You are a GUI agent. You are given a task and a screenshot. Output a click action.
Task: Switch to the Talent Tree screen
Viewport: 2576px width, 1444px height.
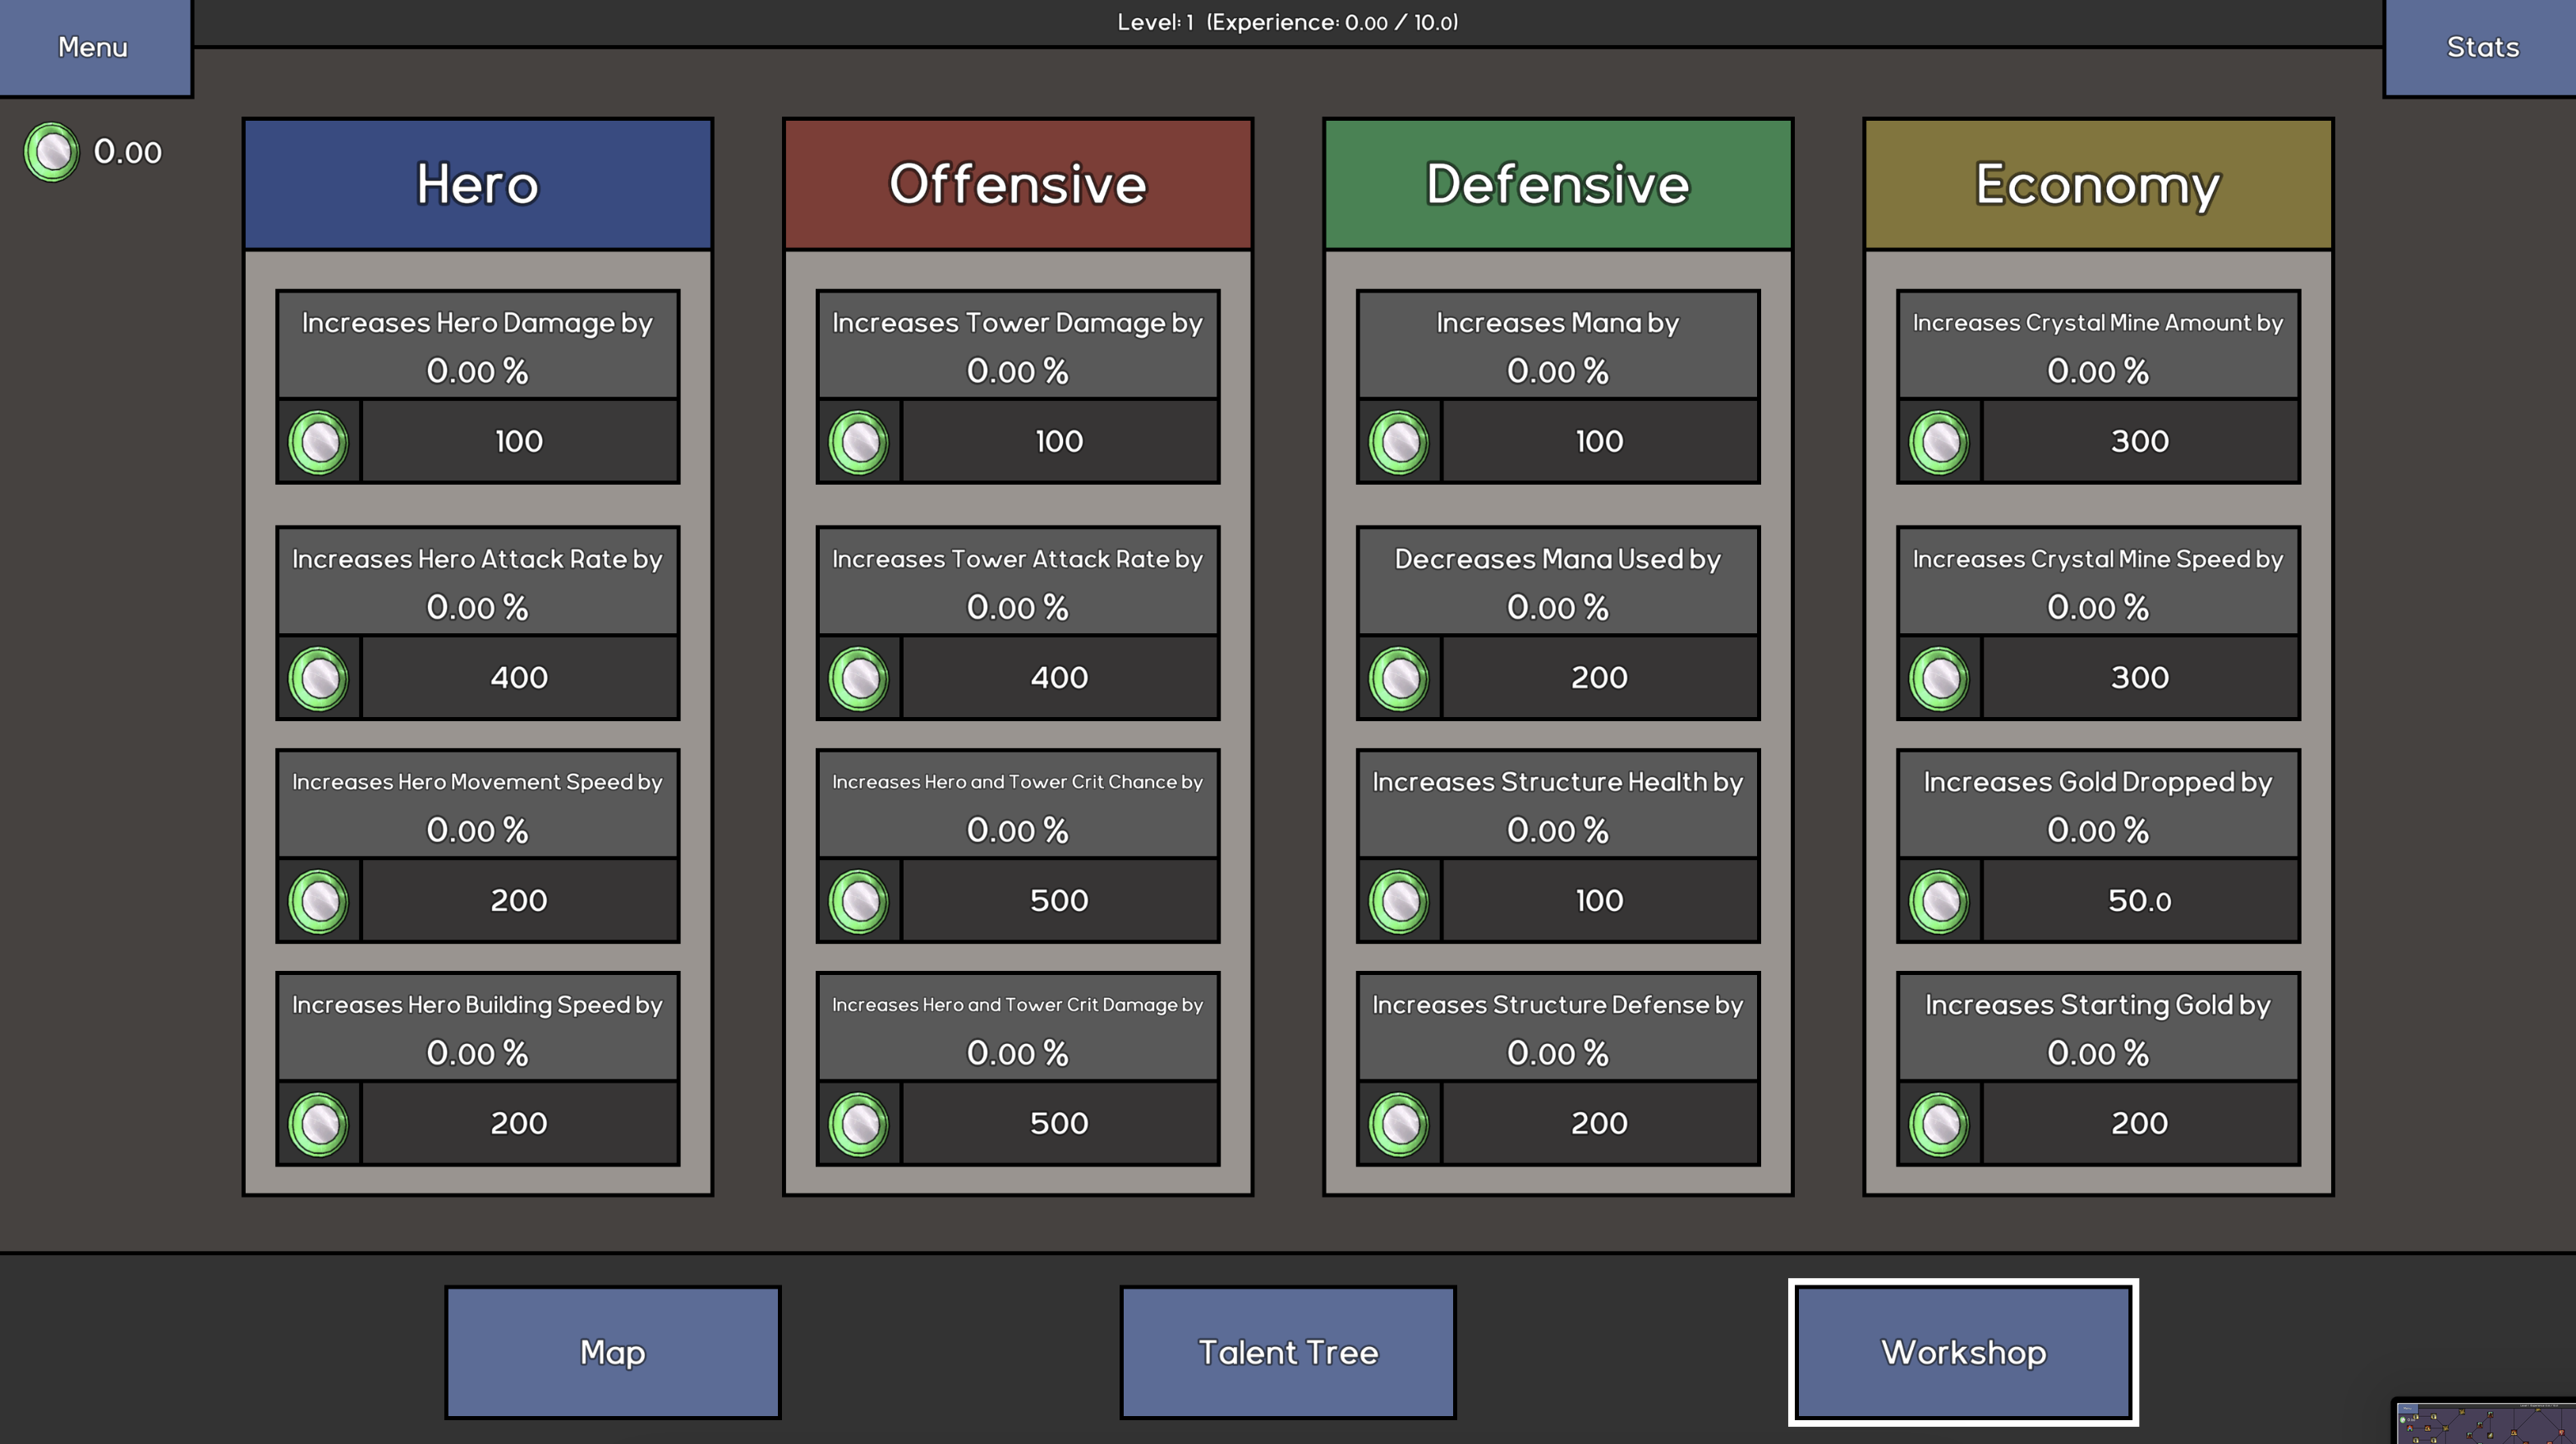click(1288, 1352)
